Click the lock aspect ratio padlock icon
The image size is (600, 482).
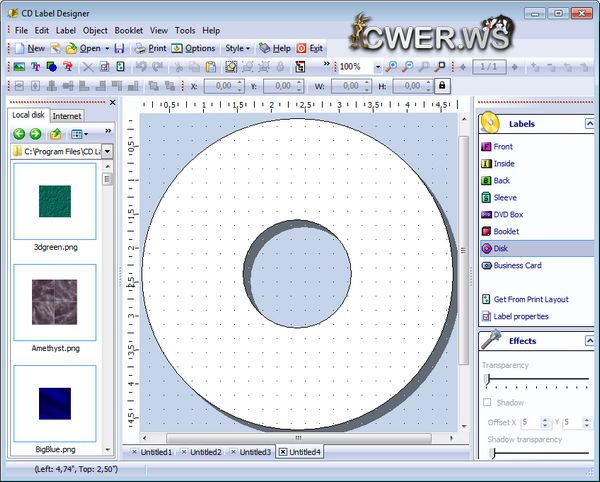(x=441, y=87)
